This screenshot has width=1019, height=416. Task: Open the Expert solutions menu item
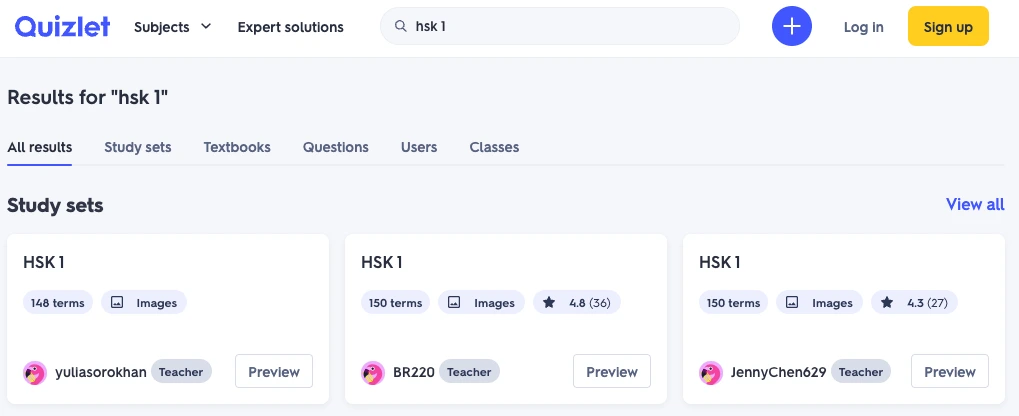[290, 27]
